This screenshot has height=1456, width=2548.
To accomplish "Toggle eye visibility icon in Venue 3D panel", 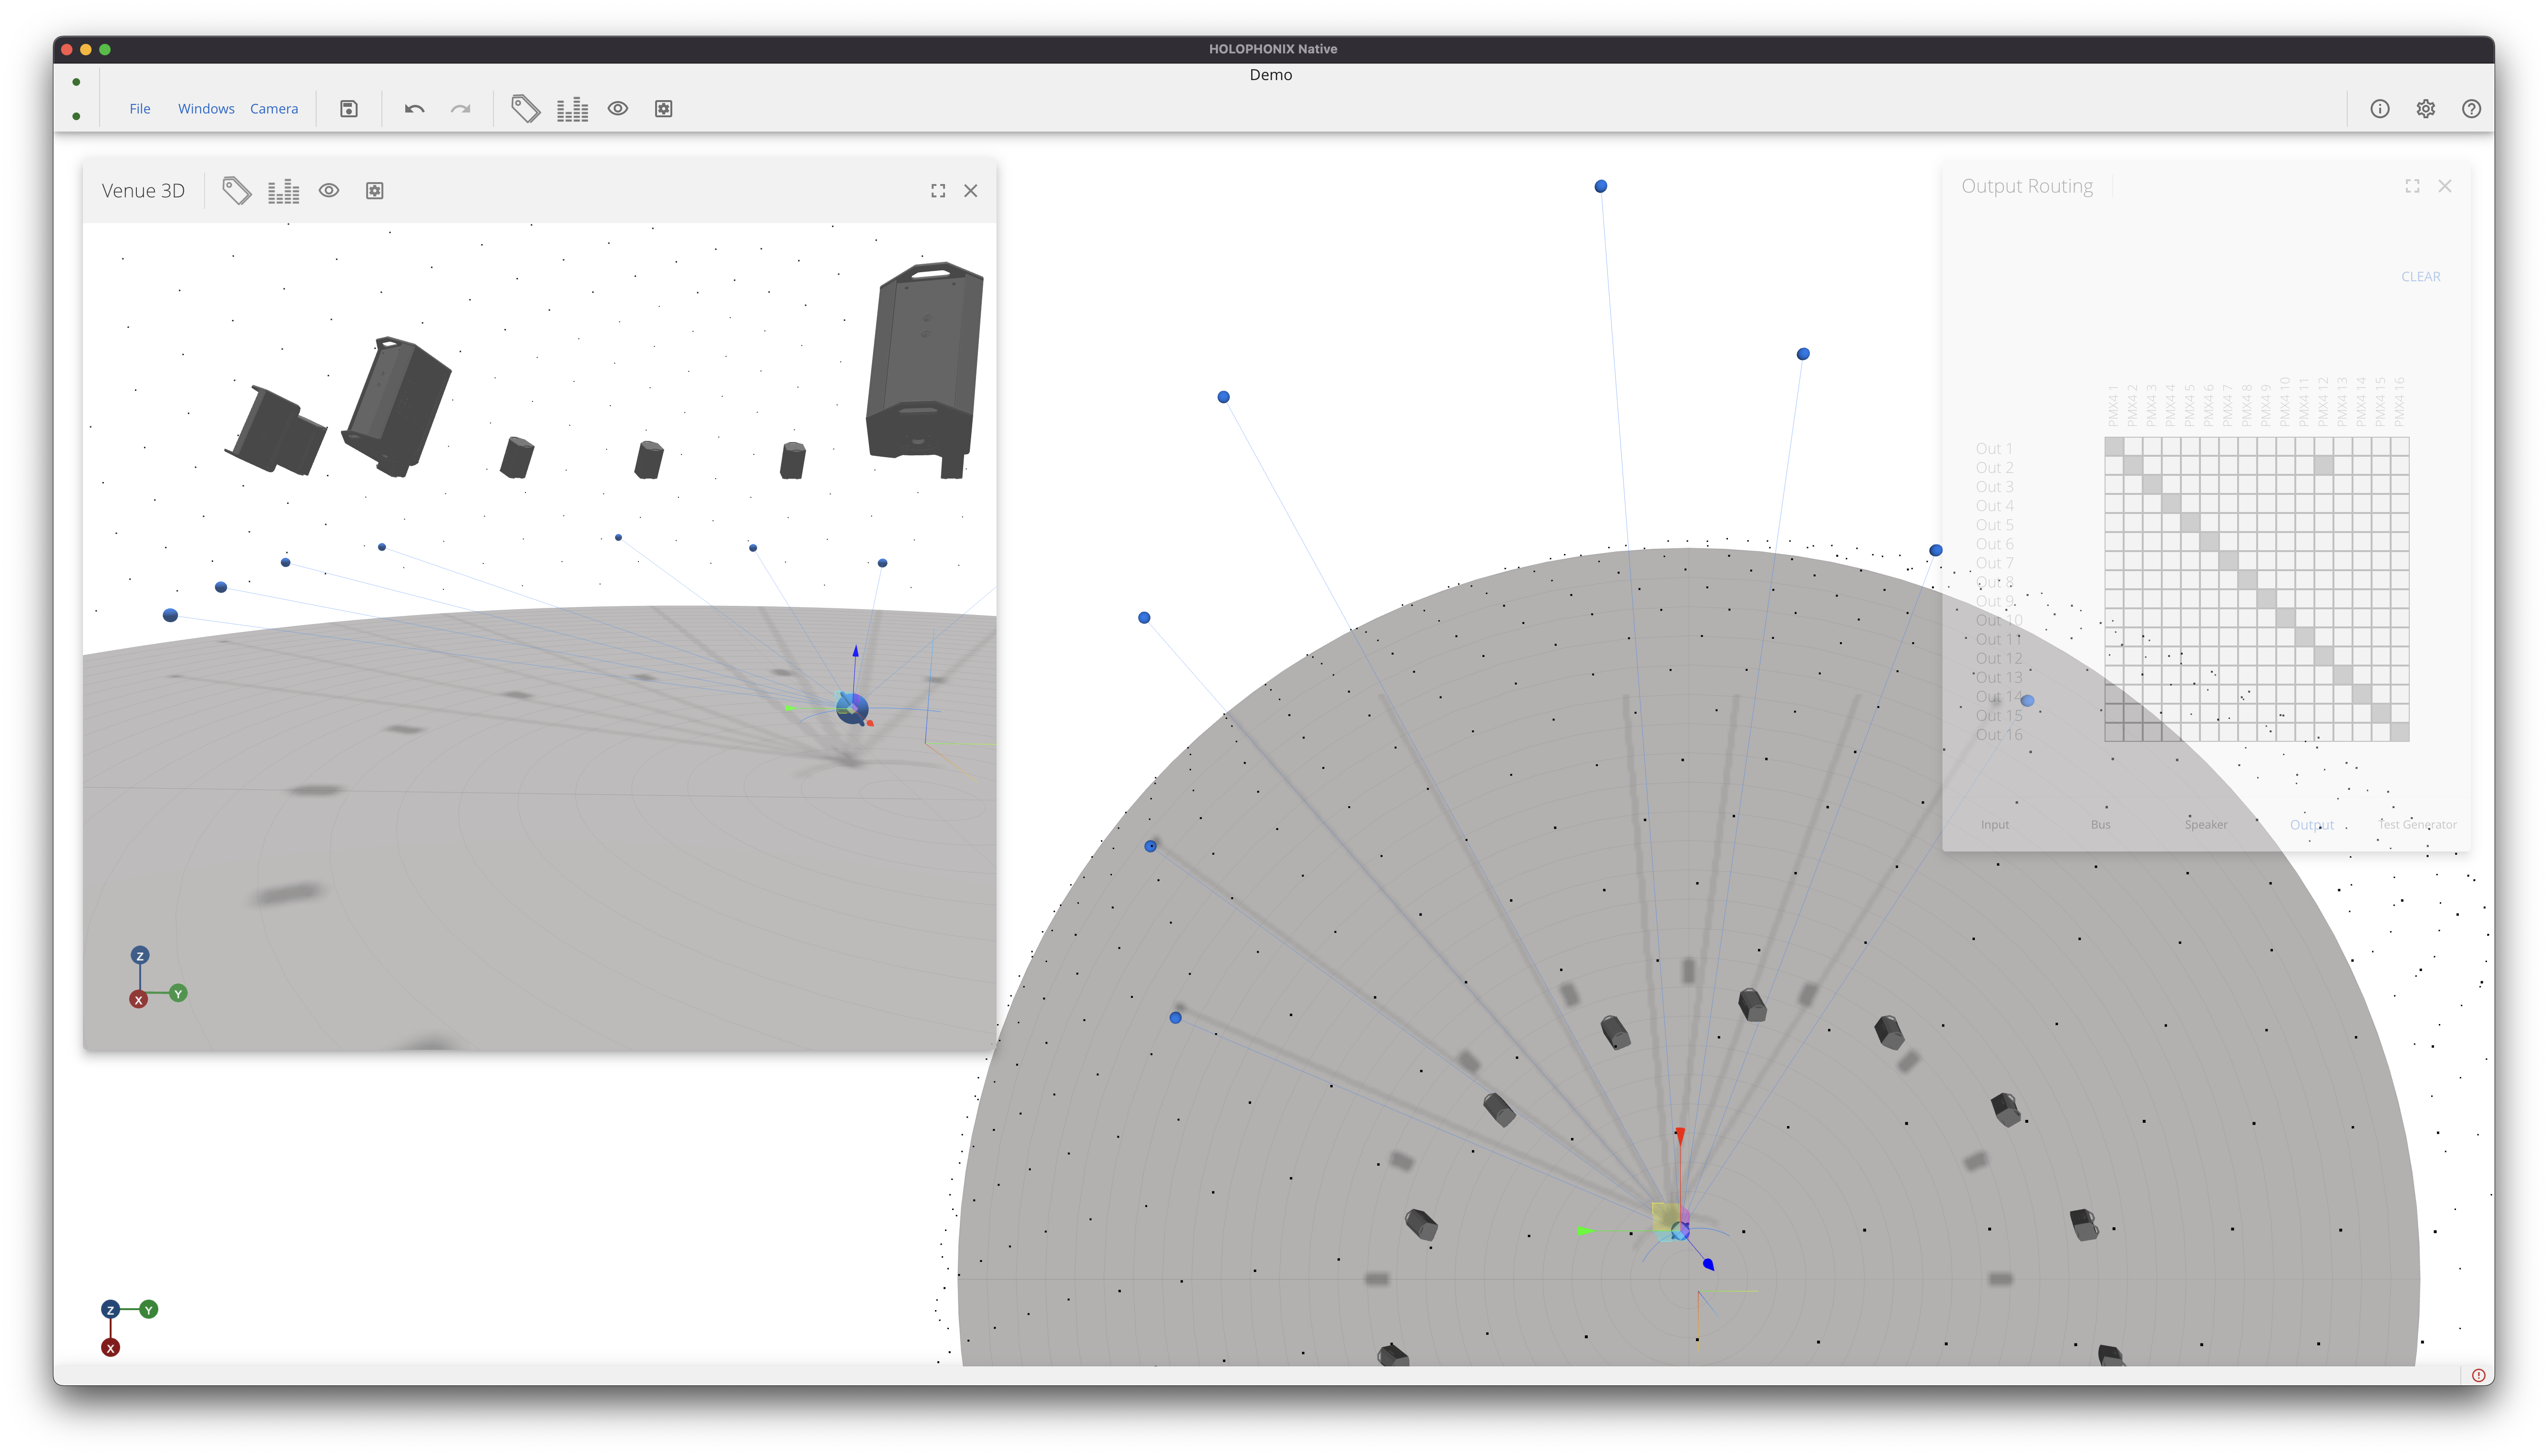I will click(x=329, y=190).
